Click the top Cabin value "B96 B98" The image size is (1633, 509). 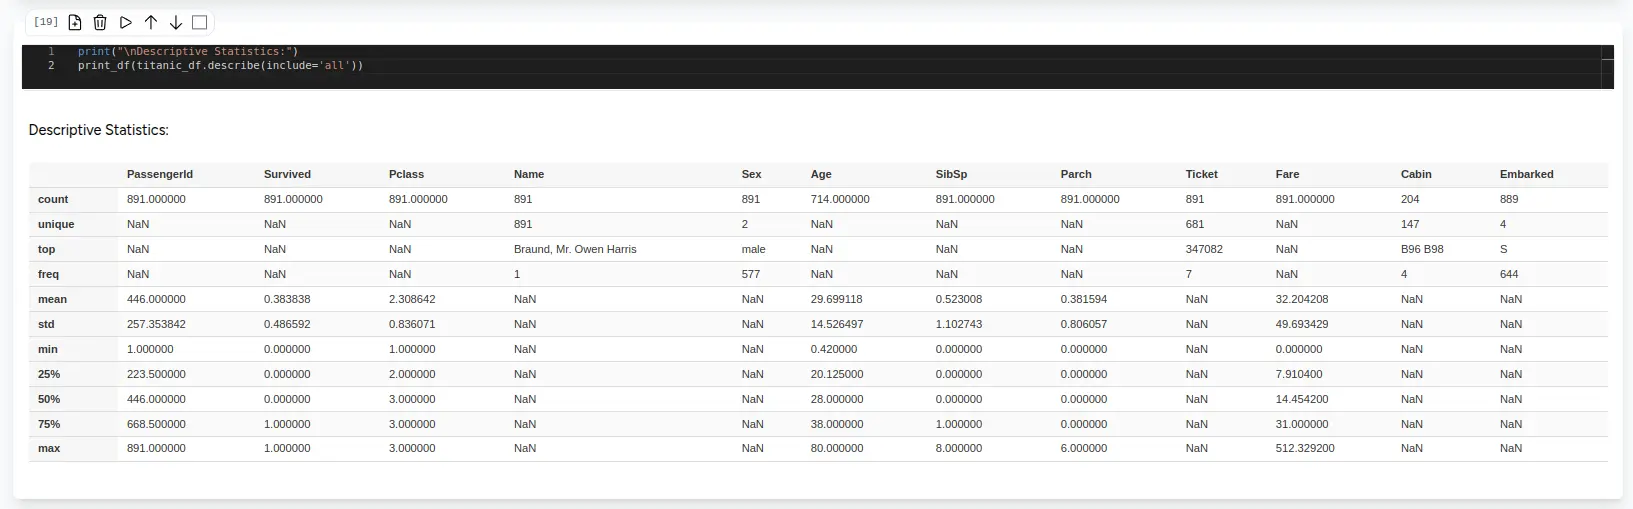click(x=1422, y=249)
